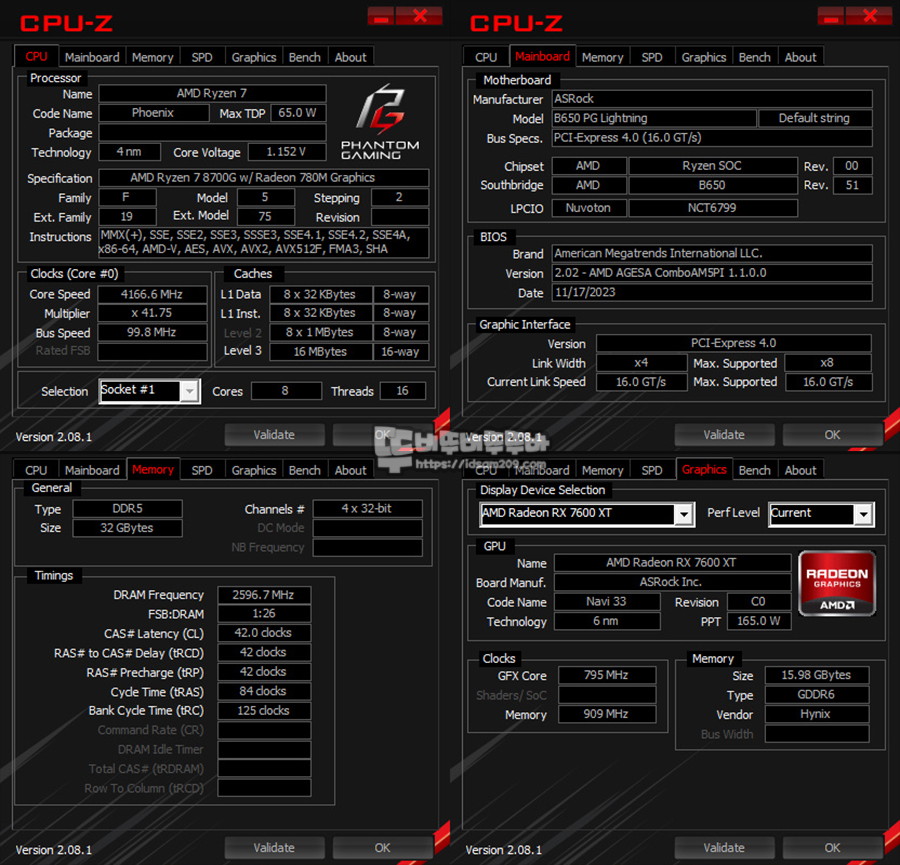Click OK in the GPU-page window

click(832, 848)
